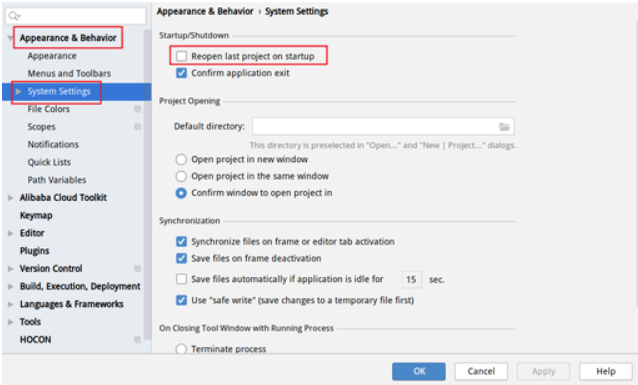The width and height of the screenshot is (638, 385).
Task: Expand the Alibaba Cloud Toolkit node
Action: (x=11, y=198)
